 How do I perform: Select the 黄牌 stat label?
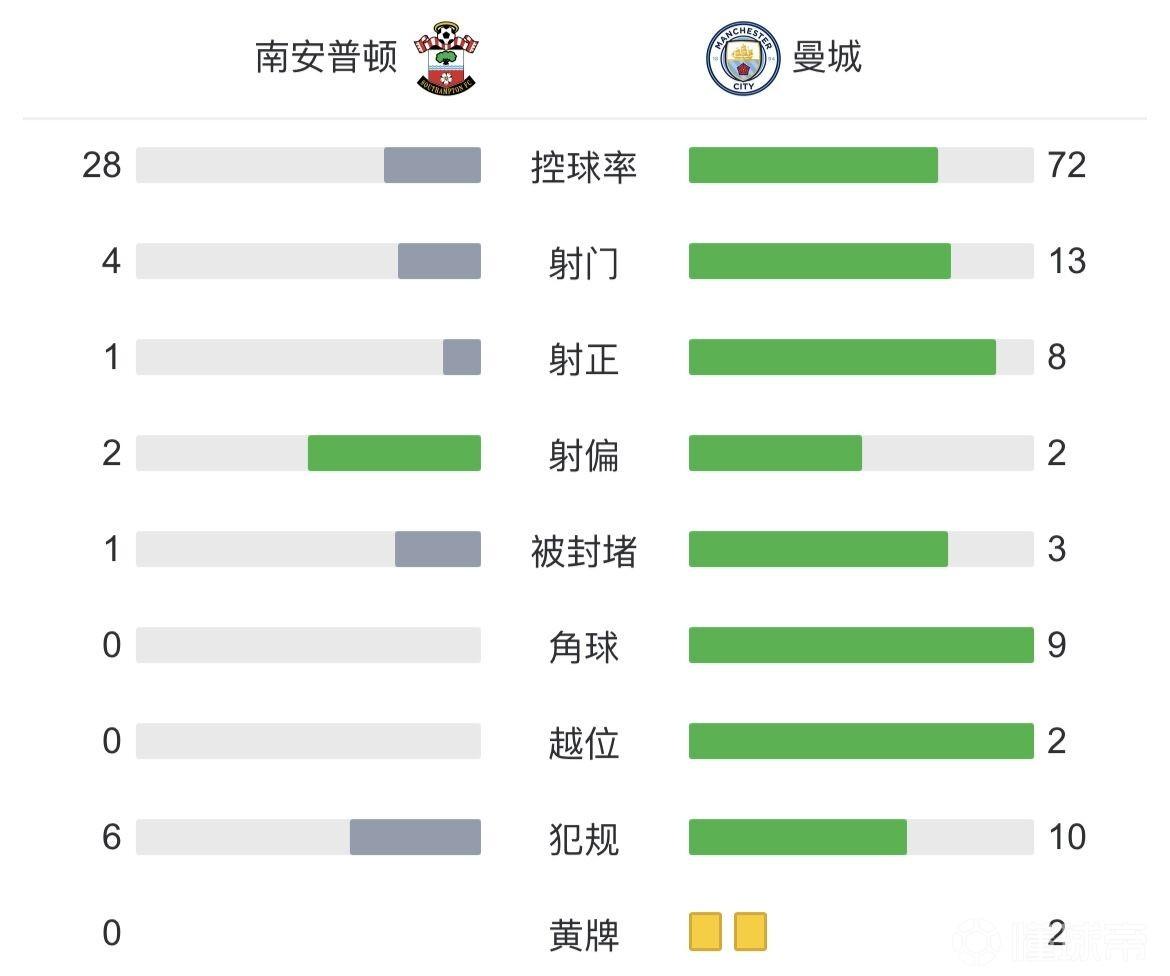click(x=584, y=934)
